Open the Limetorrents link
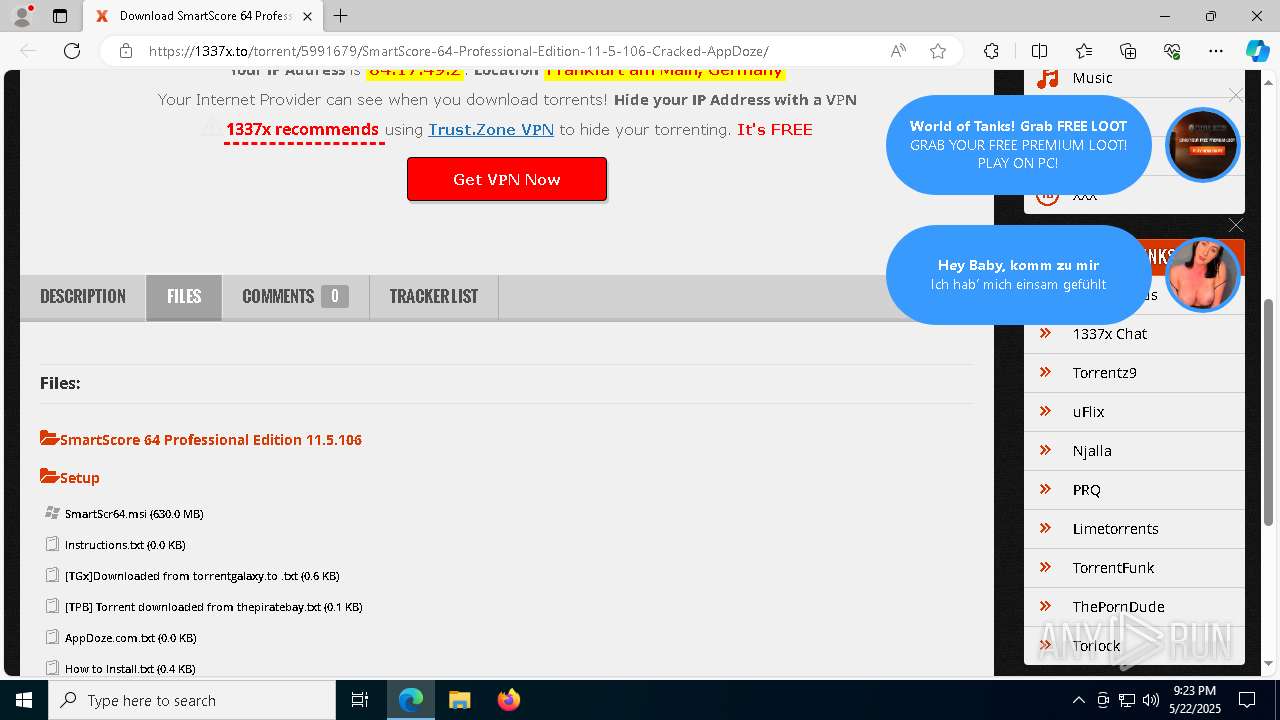The height and width of the screenshot is (720, 1280). 1115,529
